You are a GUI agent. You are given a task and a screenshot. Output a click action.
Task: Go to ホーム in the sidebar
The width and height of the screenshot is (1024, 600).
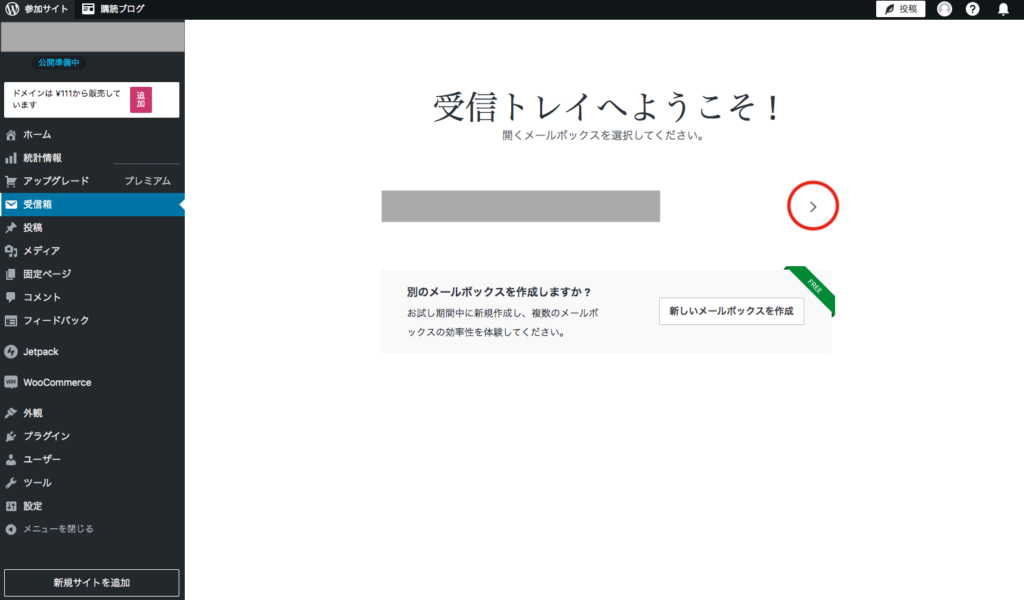tap(37, 135)
